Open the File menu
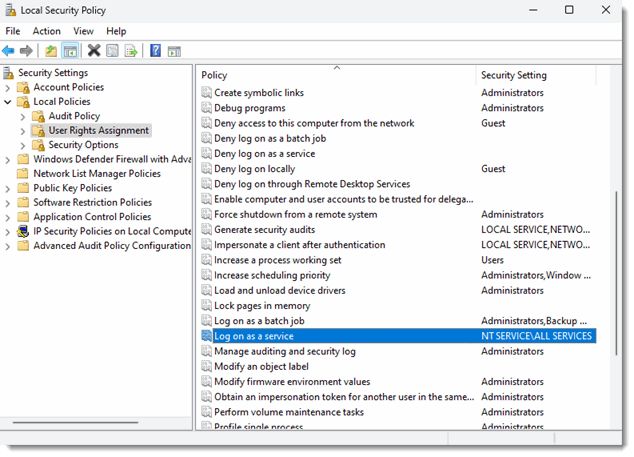Screen dimensions: 634x457 tap(13, 31)
